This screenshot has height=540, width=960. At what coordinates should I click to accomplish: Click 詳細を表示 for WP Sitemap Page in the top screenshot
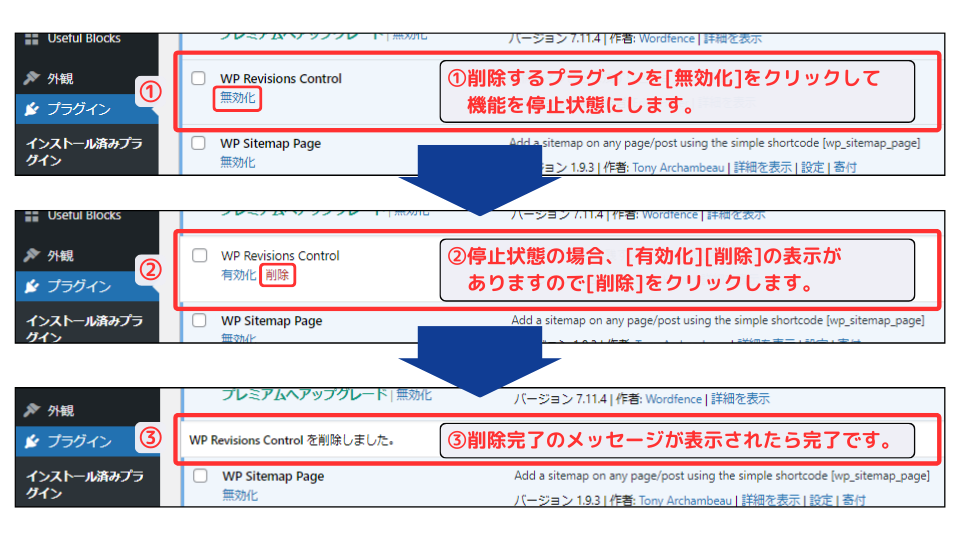[x=762, y=167]
